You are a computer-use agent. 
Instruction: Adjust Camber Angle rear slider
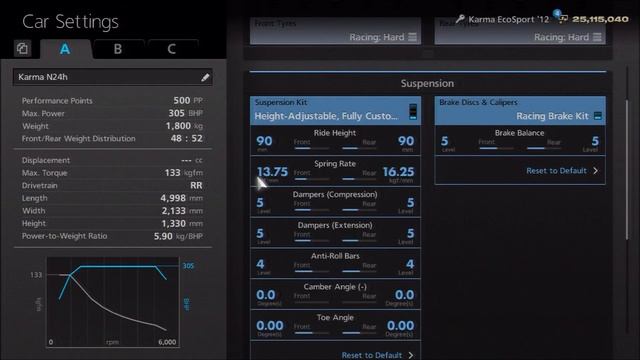click(359, 302)
